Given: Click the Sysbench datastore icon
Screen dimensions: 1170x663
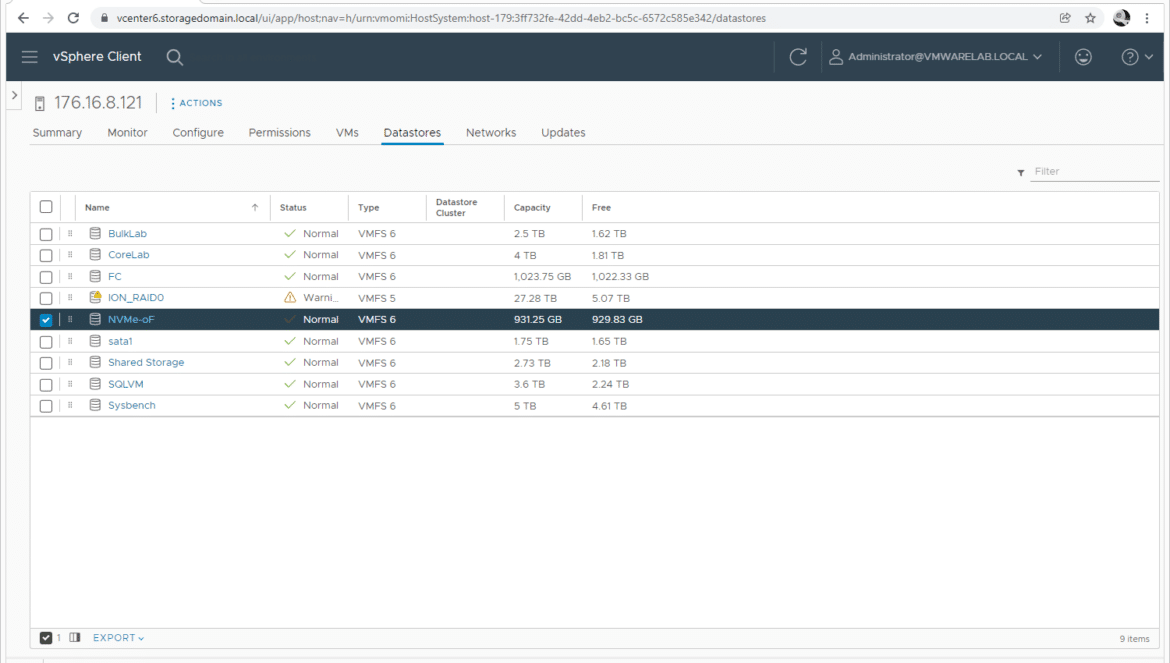Looking at the screenshot, I should point(95,406).
